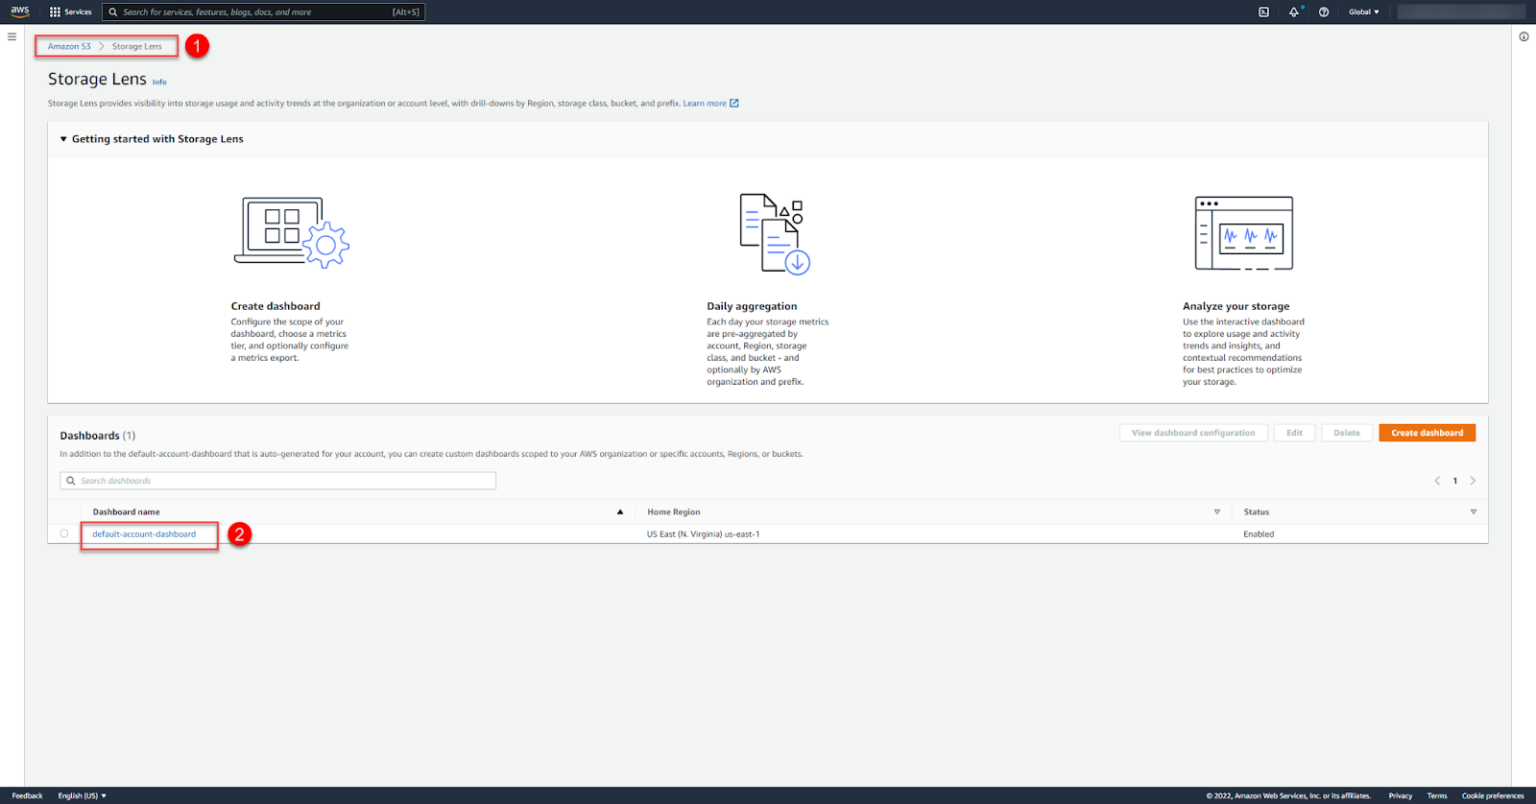Open the CloudShell terminal icon
Viewport: 1536px width, 804px height.
pyautogui.click(x=1264, y=12)
